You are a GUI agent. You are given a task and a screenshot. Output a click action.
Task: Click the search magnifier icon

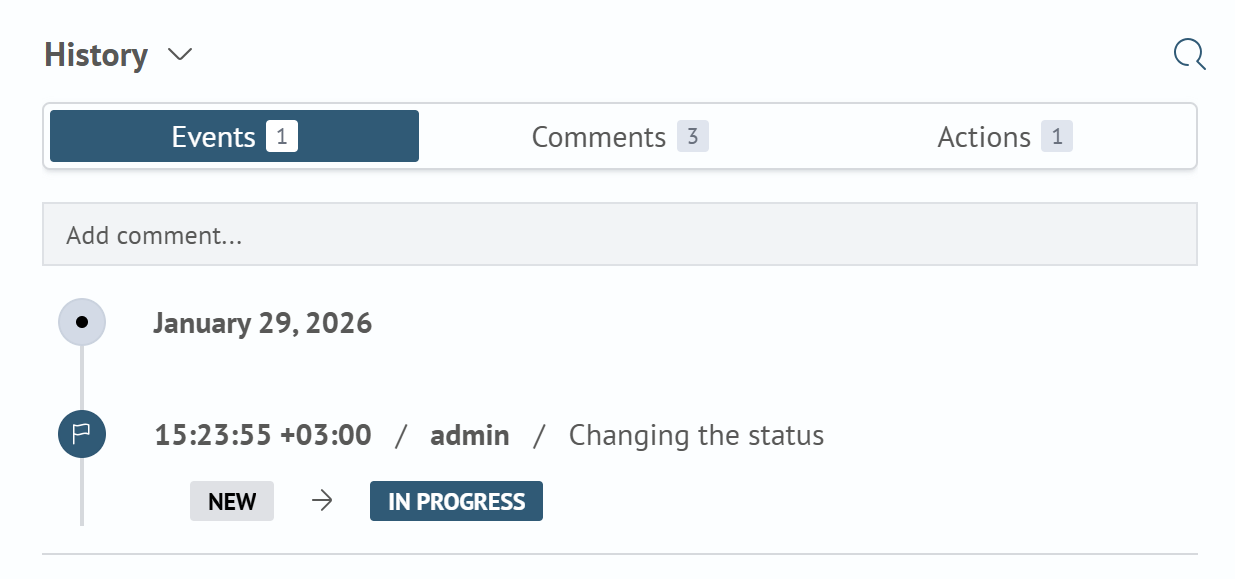coord(1189,54)
